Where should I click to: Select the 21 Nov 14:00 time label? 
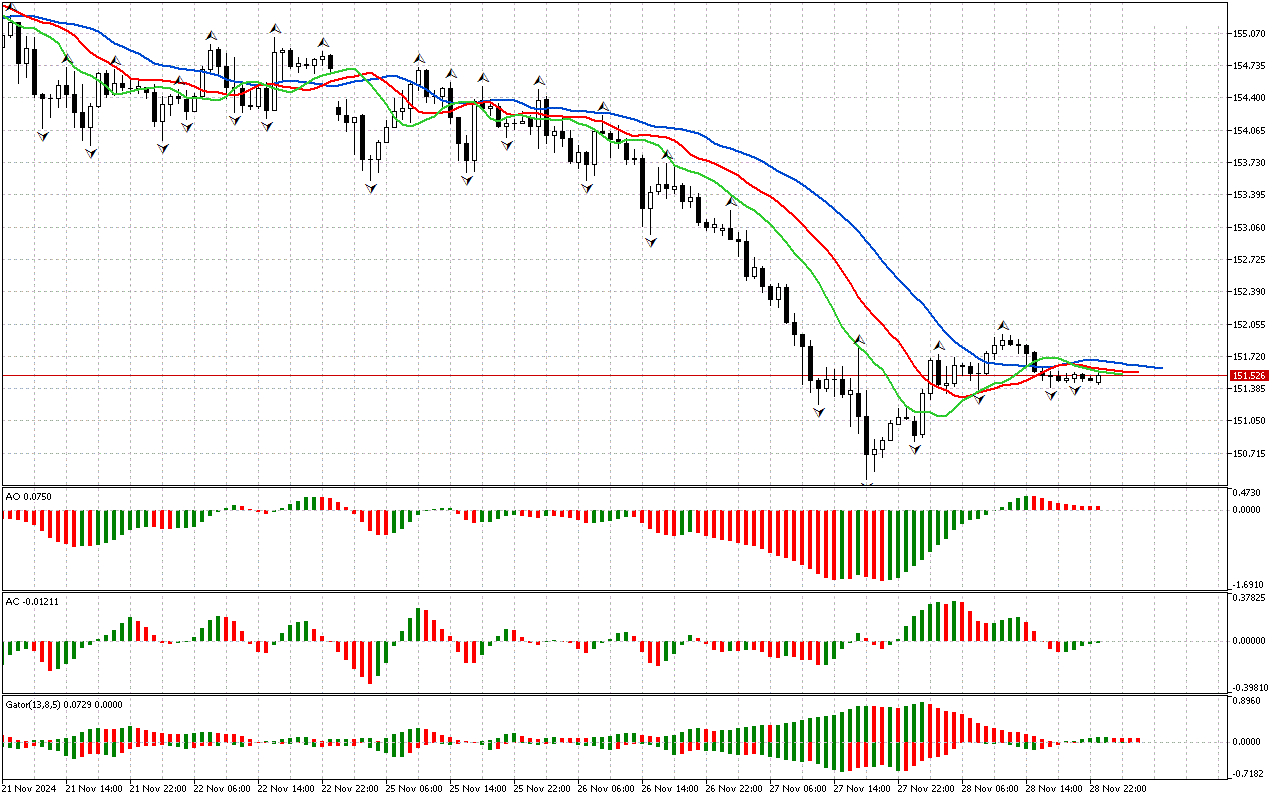pos(94,789)
